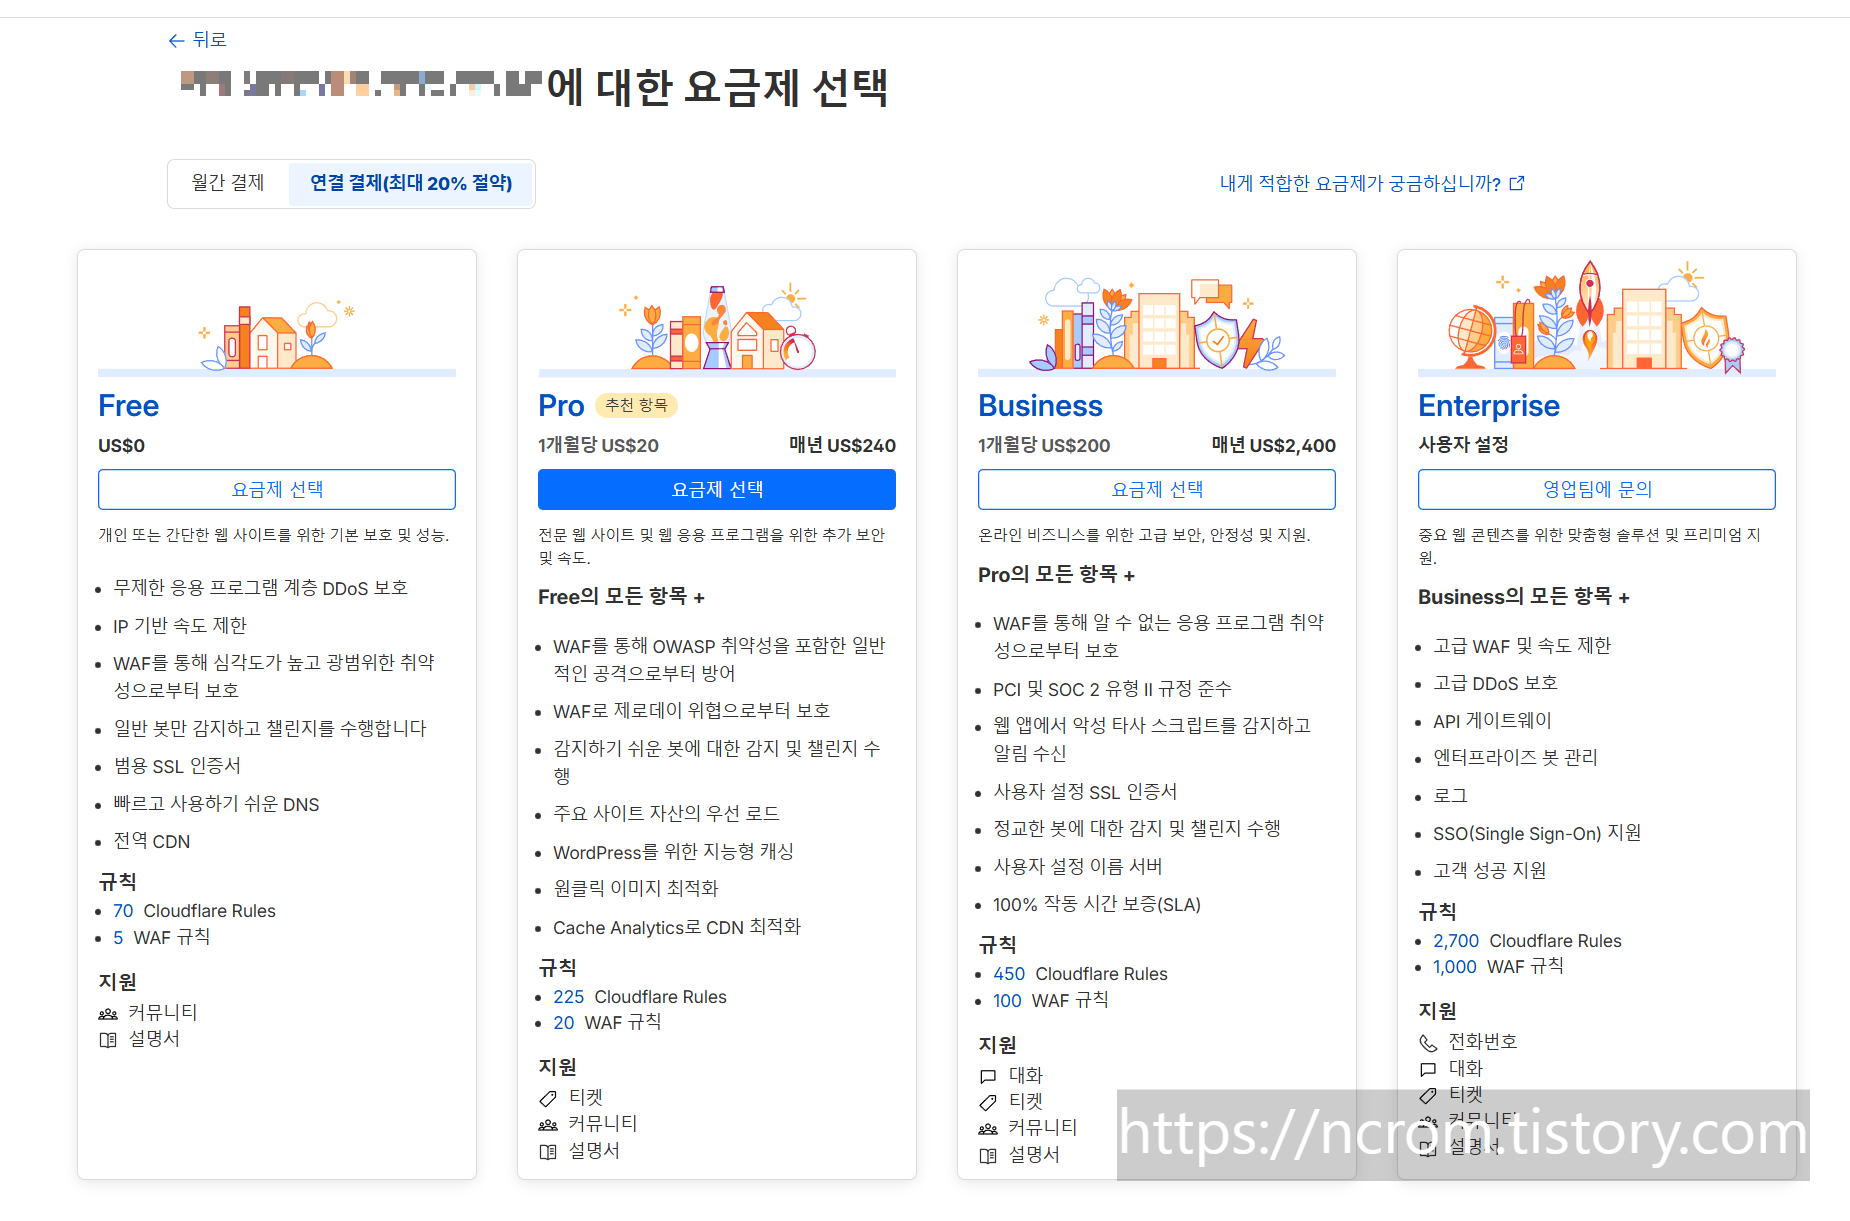Click Business의 모든 항목 + heading
The height and width of the screenshot is (1221, 1850).
(x=1523, y=597)
